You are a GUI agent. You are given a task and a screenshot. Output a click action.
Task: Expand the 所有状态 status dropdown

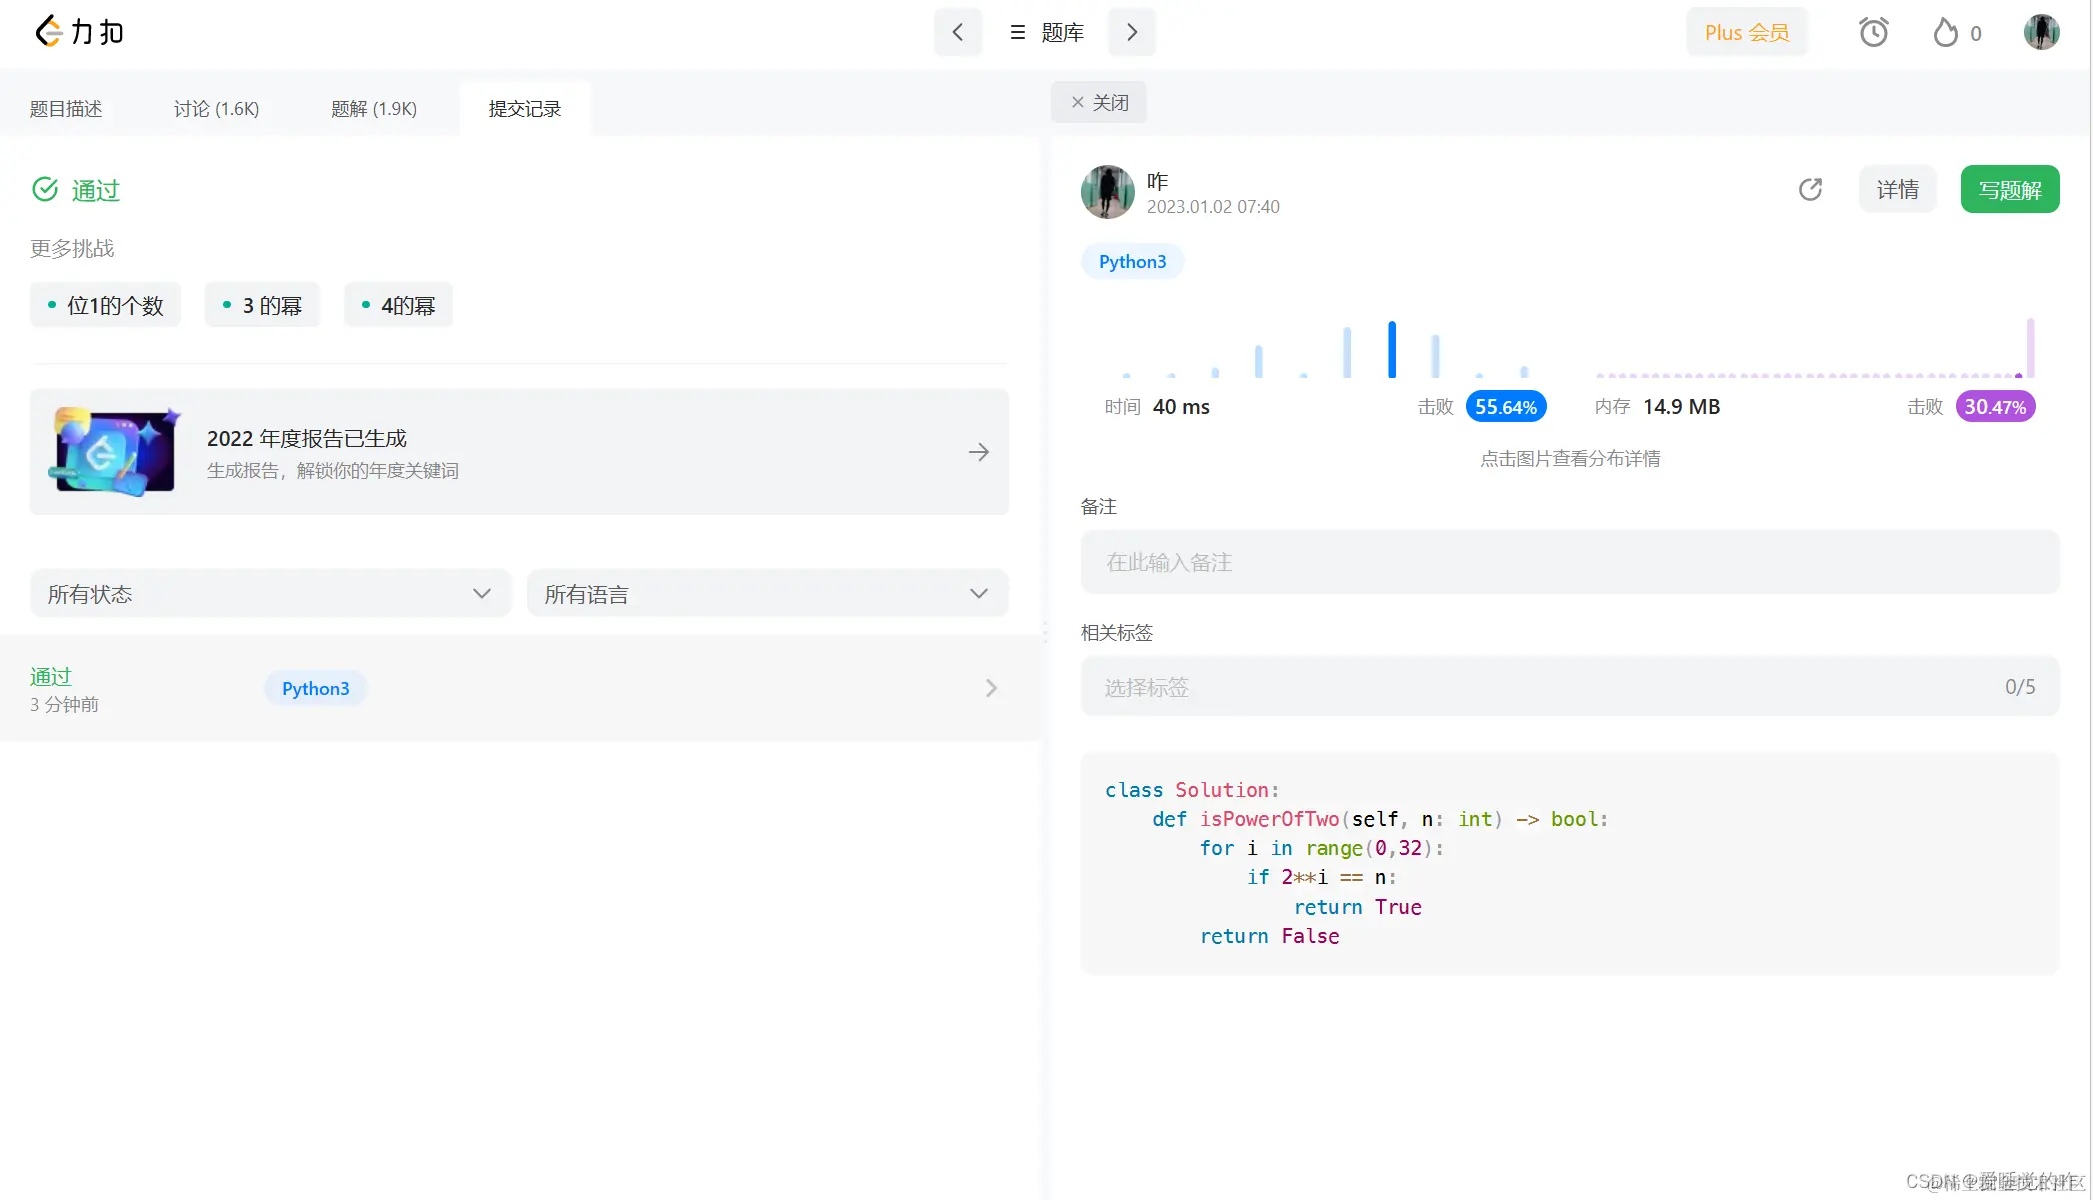tap(270, 594)
